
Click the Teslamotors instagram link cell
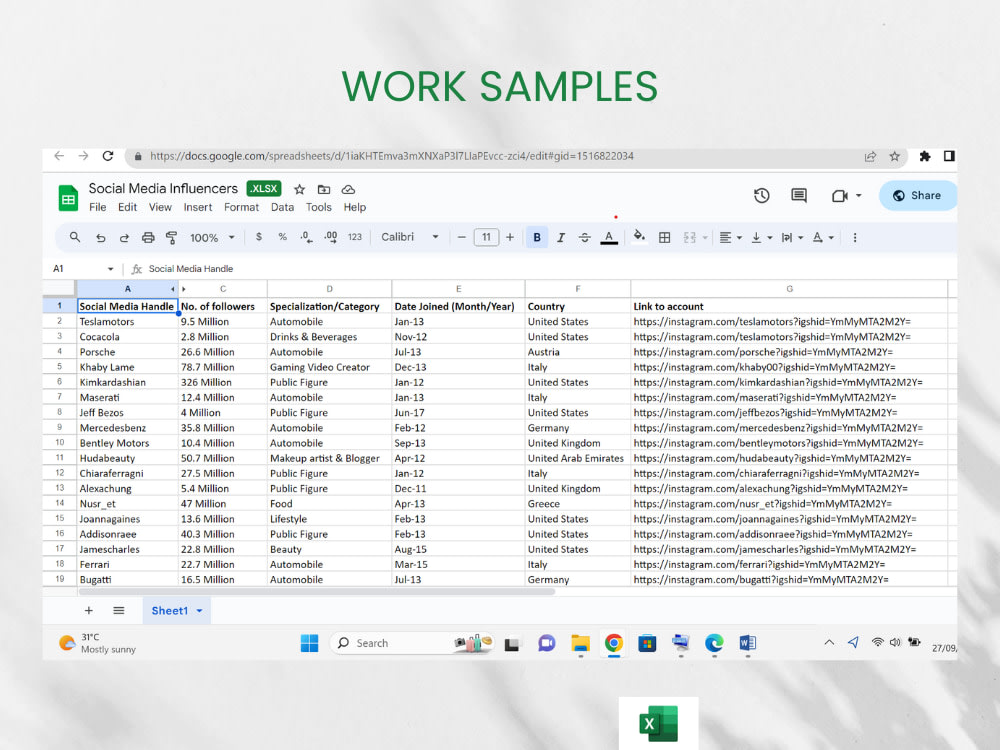(789, 321)
